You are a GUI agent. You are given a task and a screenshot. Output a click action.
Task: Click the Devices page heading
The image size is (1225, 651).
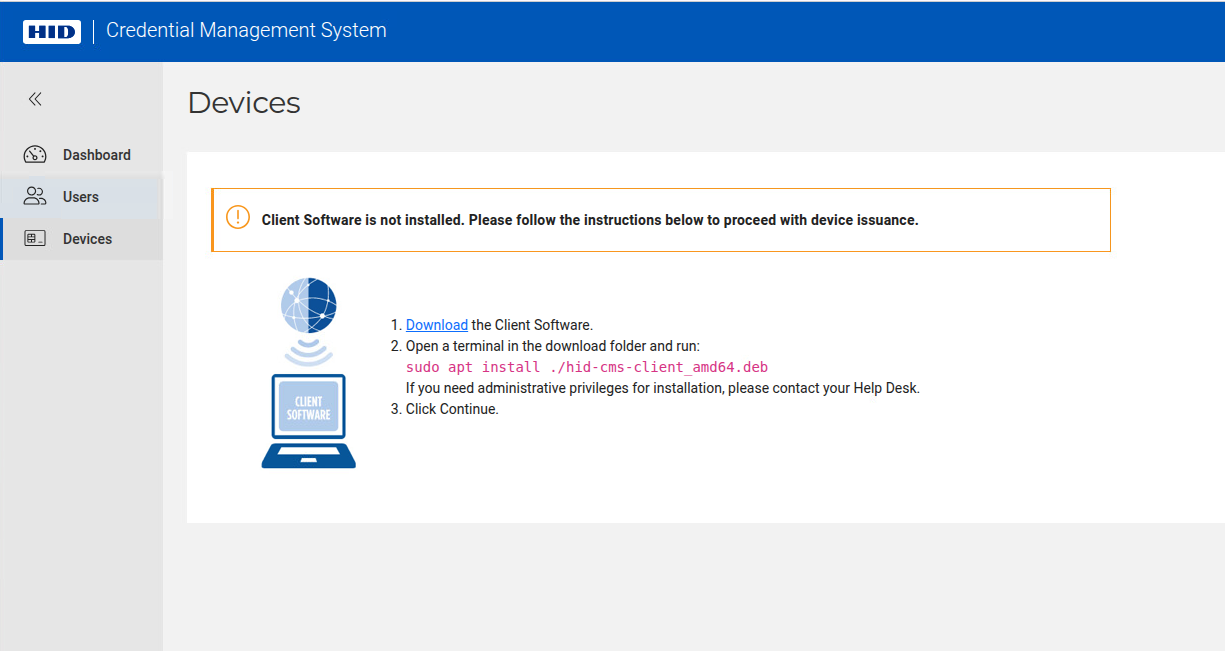click(x=244, y=102)
